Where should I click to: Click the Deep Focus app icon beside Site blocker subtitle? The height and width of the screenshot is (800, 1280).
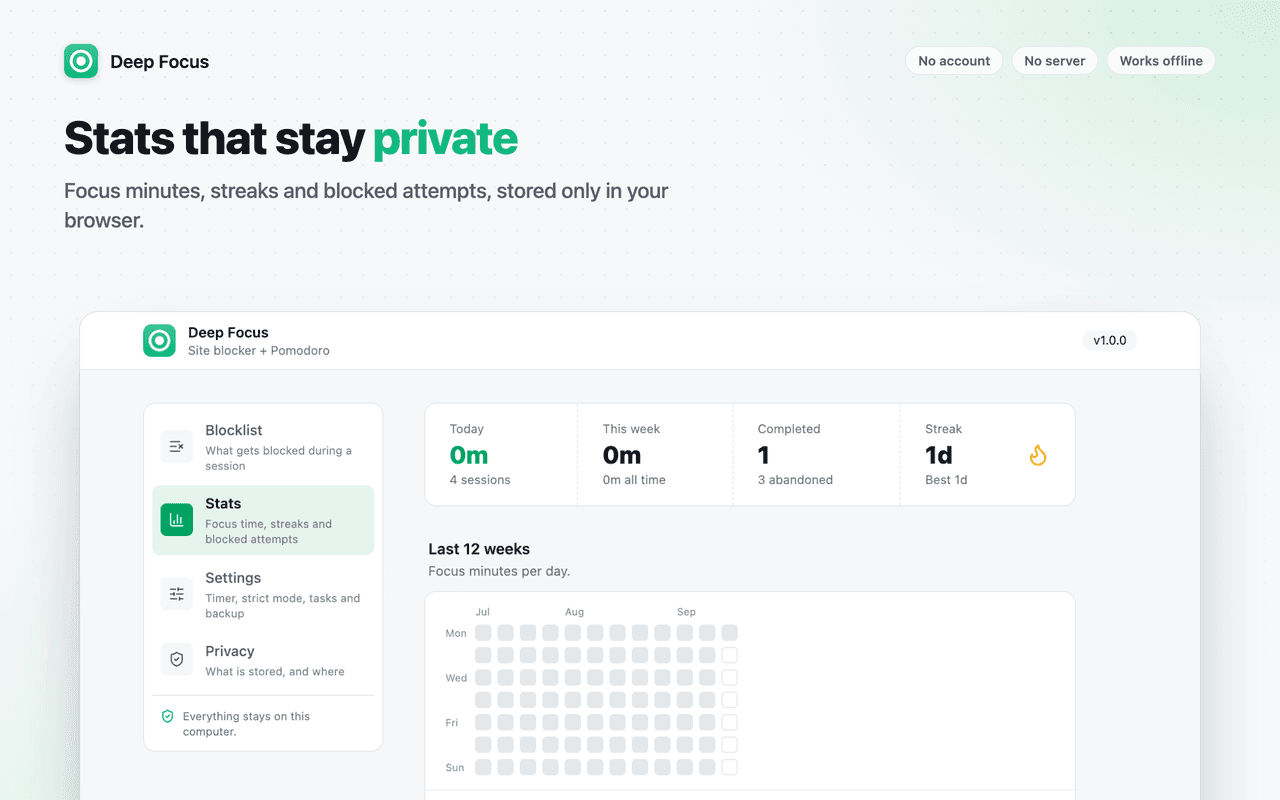[159, 341]
